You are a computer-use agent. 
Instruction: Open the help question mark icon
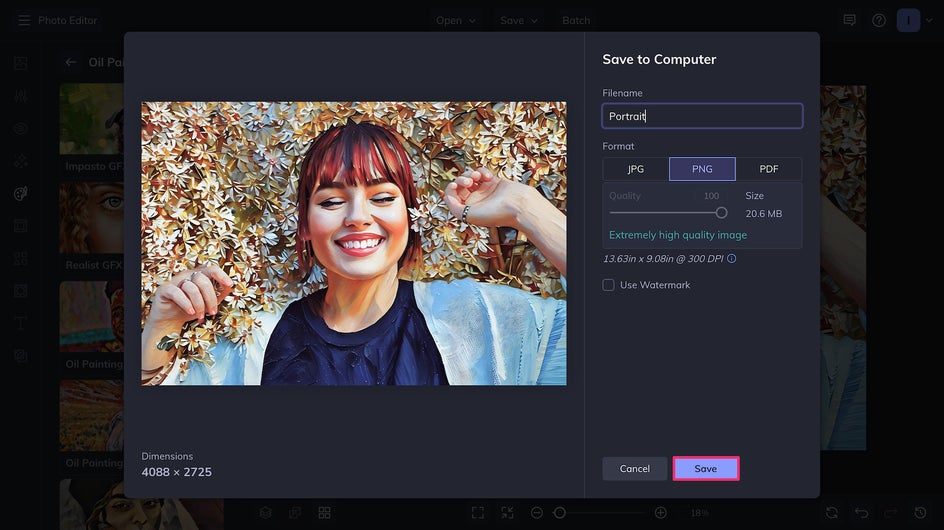click(879, 20)
